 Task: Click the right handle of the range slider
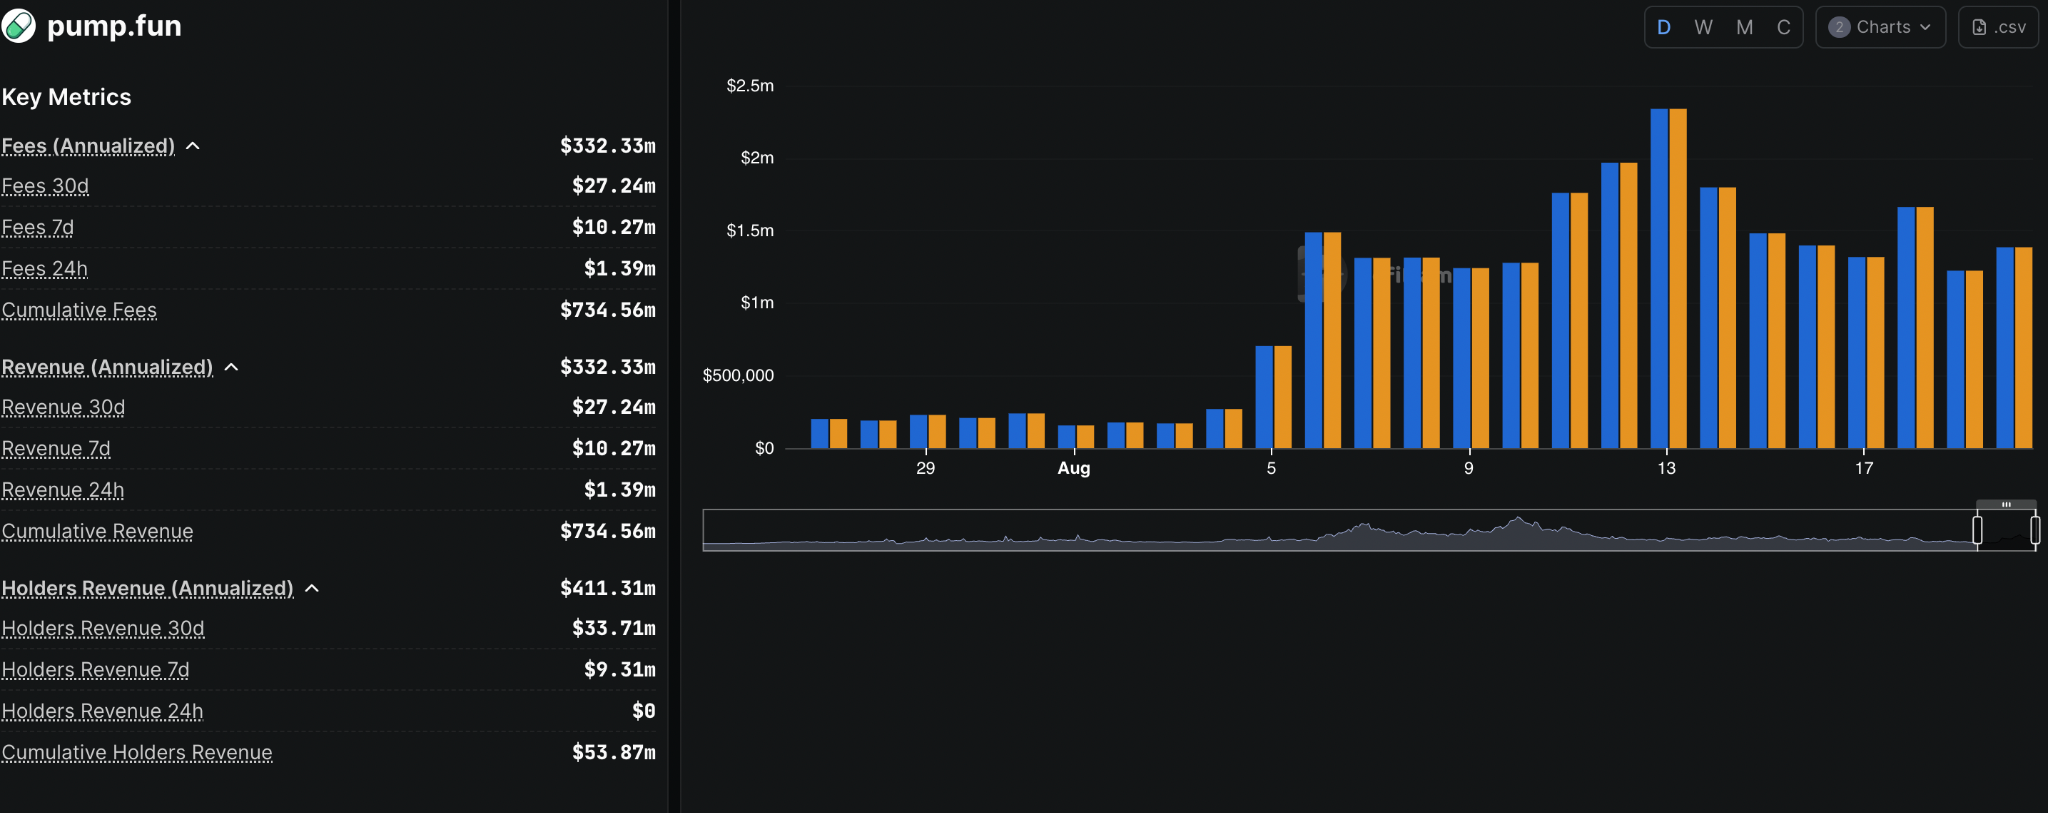point(2035,530)
